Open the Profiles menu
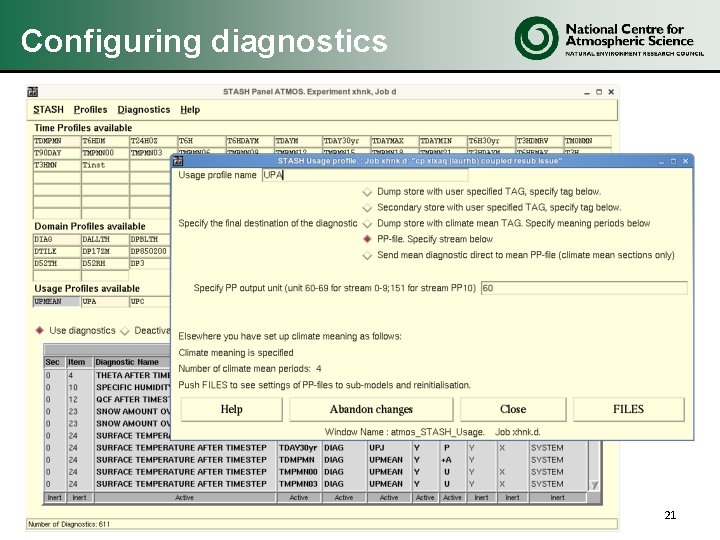Screen dimensions: 720x540 (90, 110)
